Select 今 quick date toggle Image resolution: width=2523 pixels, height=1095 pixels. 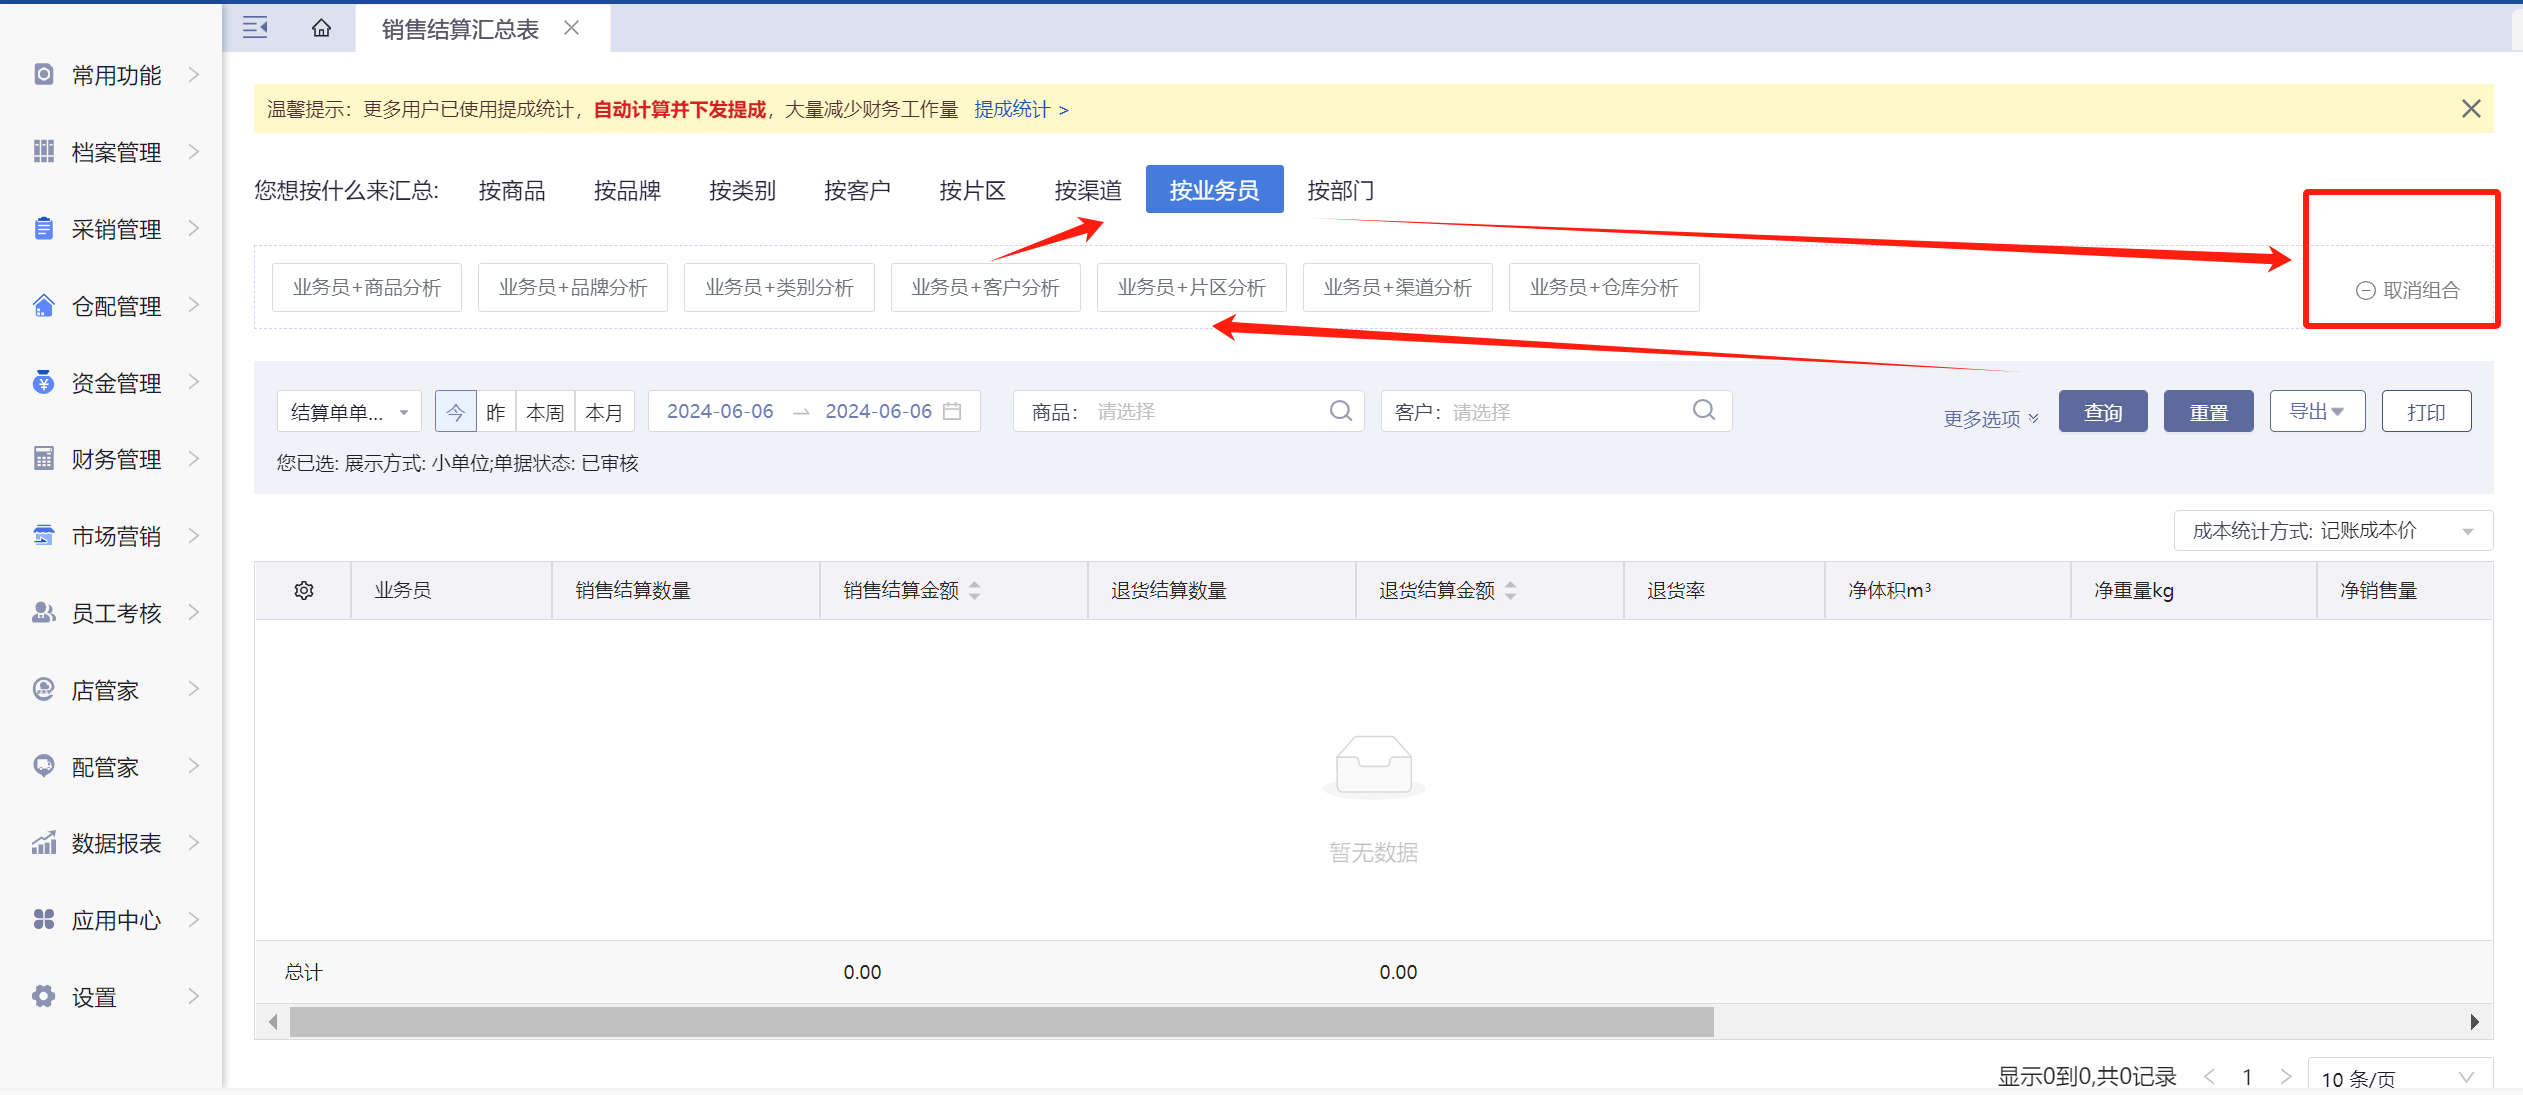pos(455,412)
